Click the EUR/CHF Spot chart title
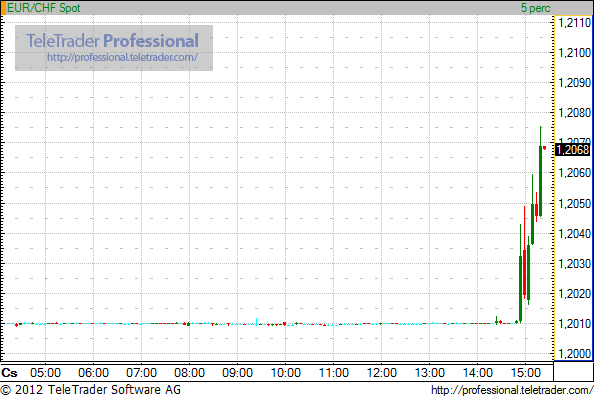 tap(44, 8)
